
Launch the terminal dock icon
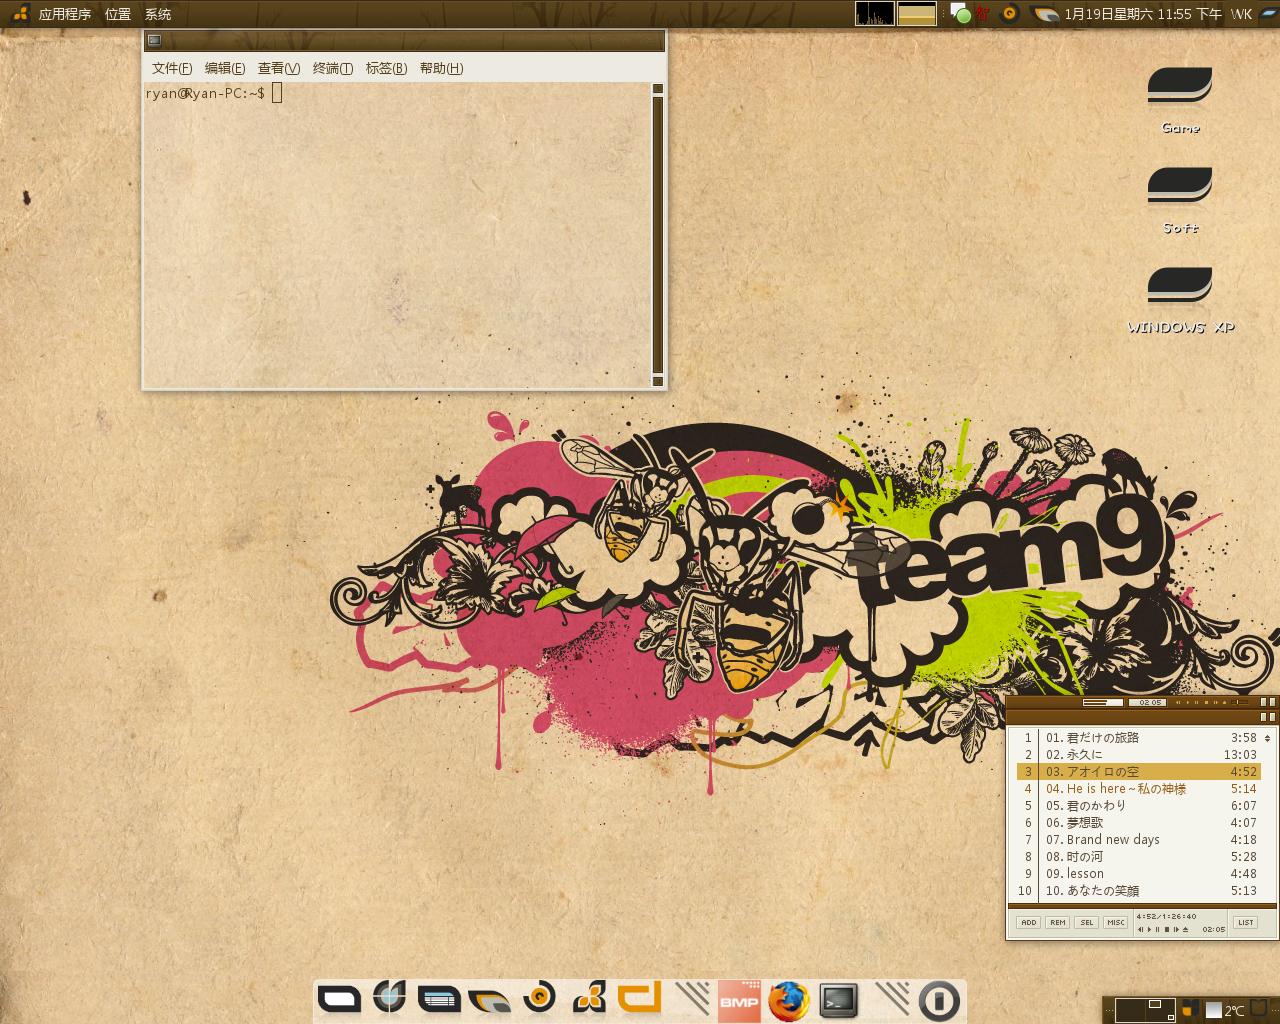(839, 1000)
